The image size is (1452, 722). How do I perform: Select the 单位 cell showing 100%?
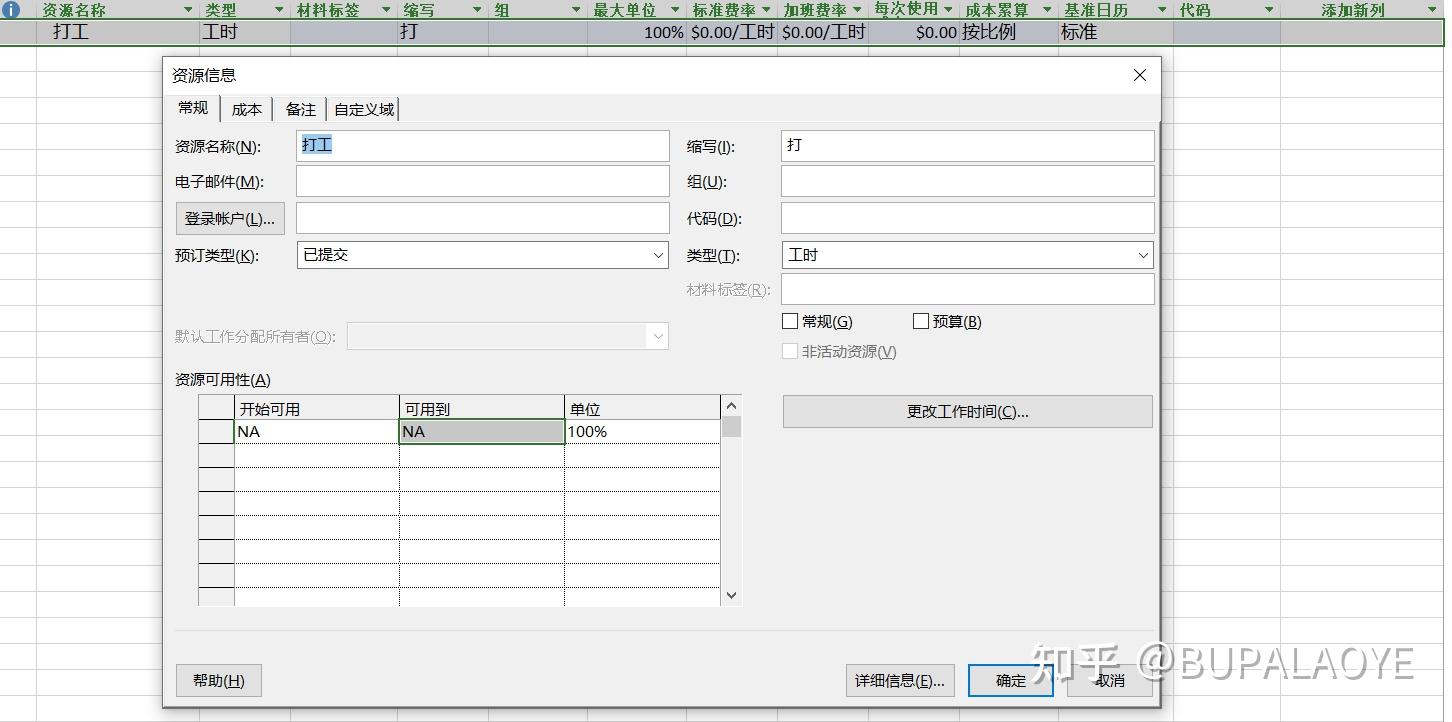click(642, 432)
